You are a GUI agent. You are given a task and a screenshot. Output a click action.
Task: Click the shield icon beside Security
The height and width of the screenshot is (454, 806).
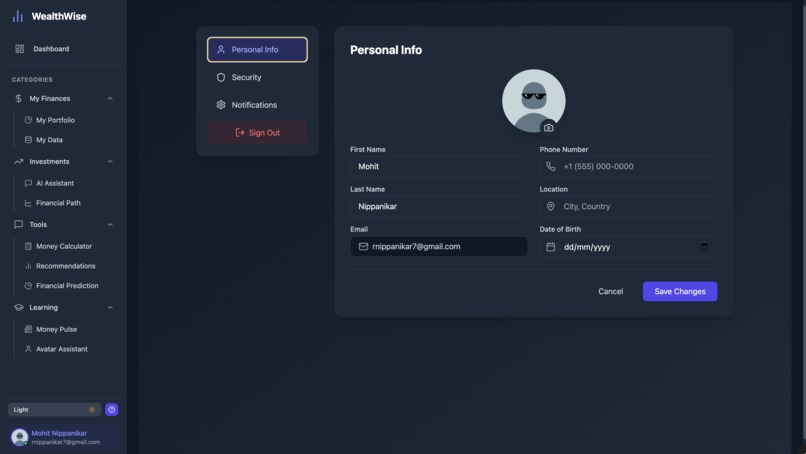[x=221, y=77]
